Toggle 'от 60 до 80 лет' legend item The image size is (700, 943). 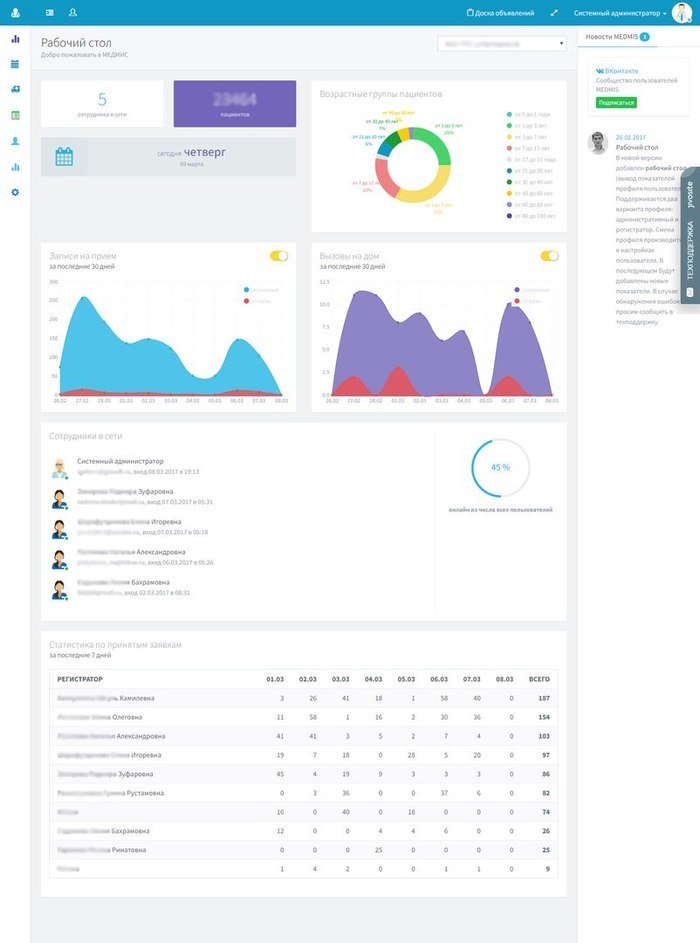pyautogui.click(x=529, y=204)
